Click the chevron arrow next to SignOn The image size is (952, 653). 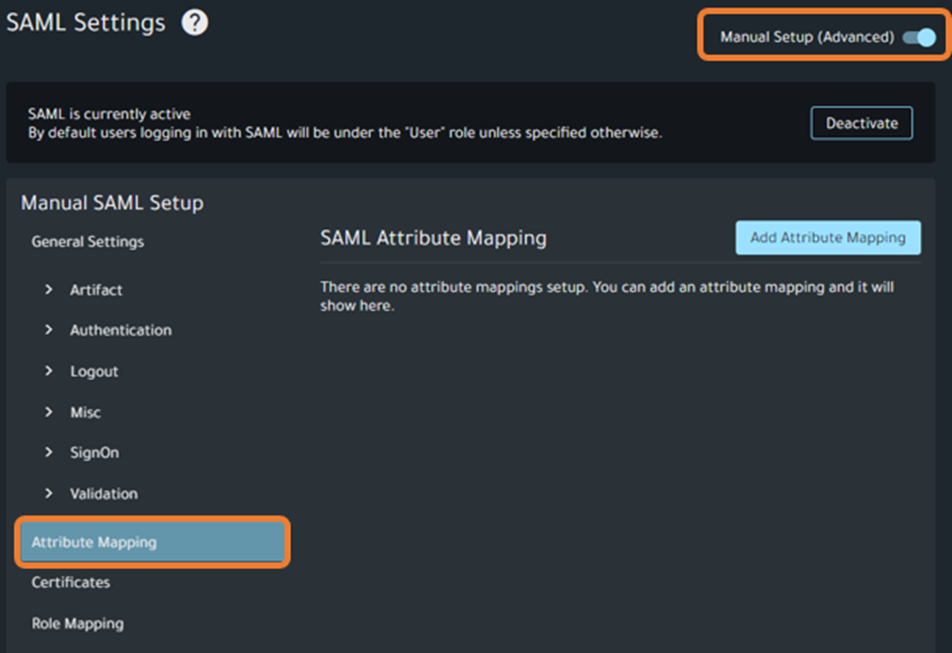click(x=48, y=453)
